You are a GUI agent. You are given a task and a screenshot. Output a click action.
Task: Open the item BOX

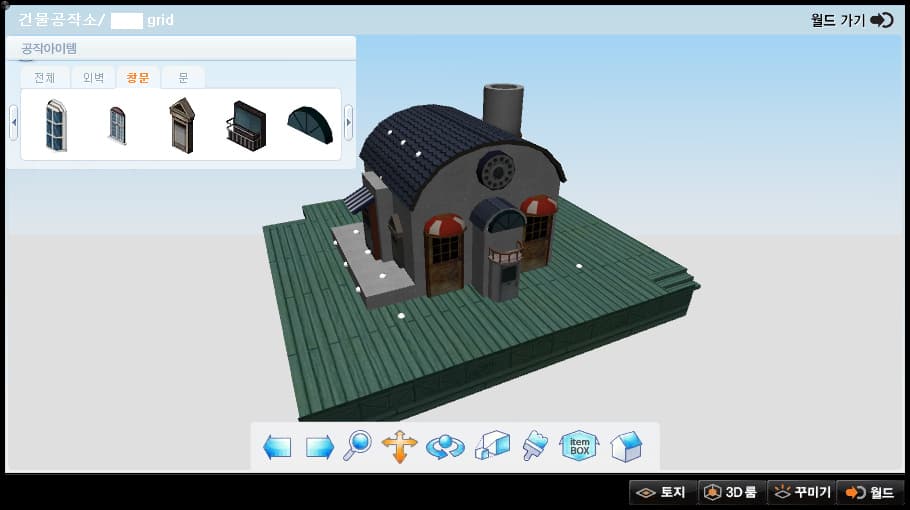pos(579,446)
